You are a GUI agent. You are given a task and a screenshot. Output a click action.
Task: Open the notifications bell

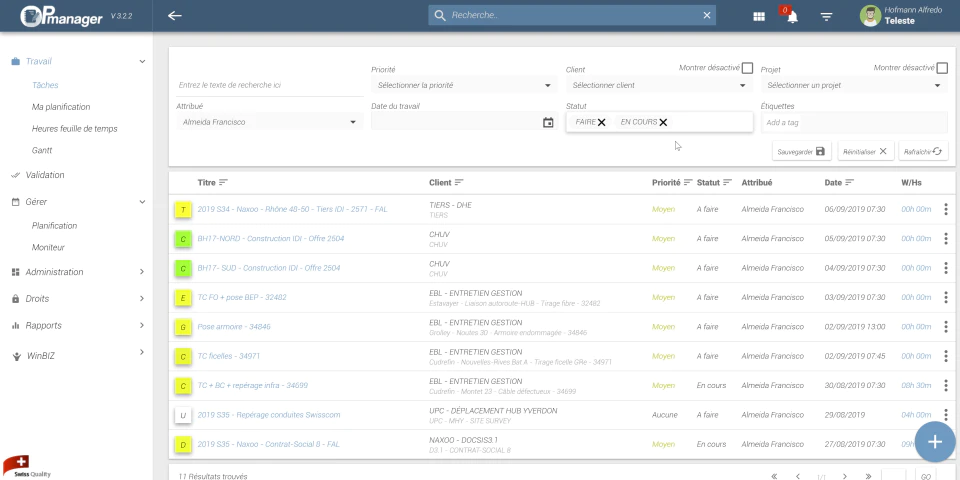[x=792, y=17]
